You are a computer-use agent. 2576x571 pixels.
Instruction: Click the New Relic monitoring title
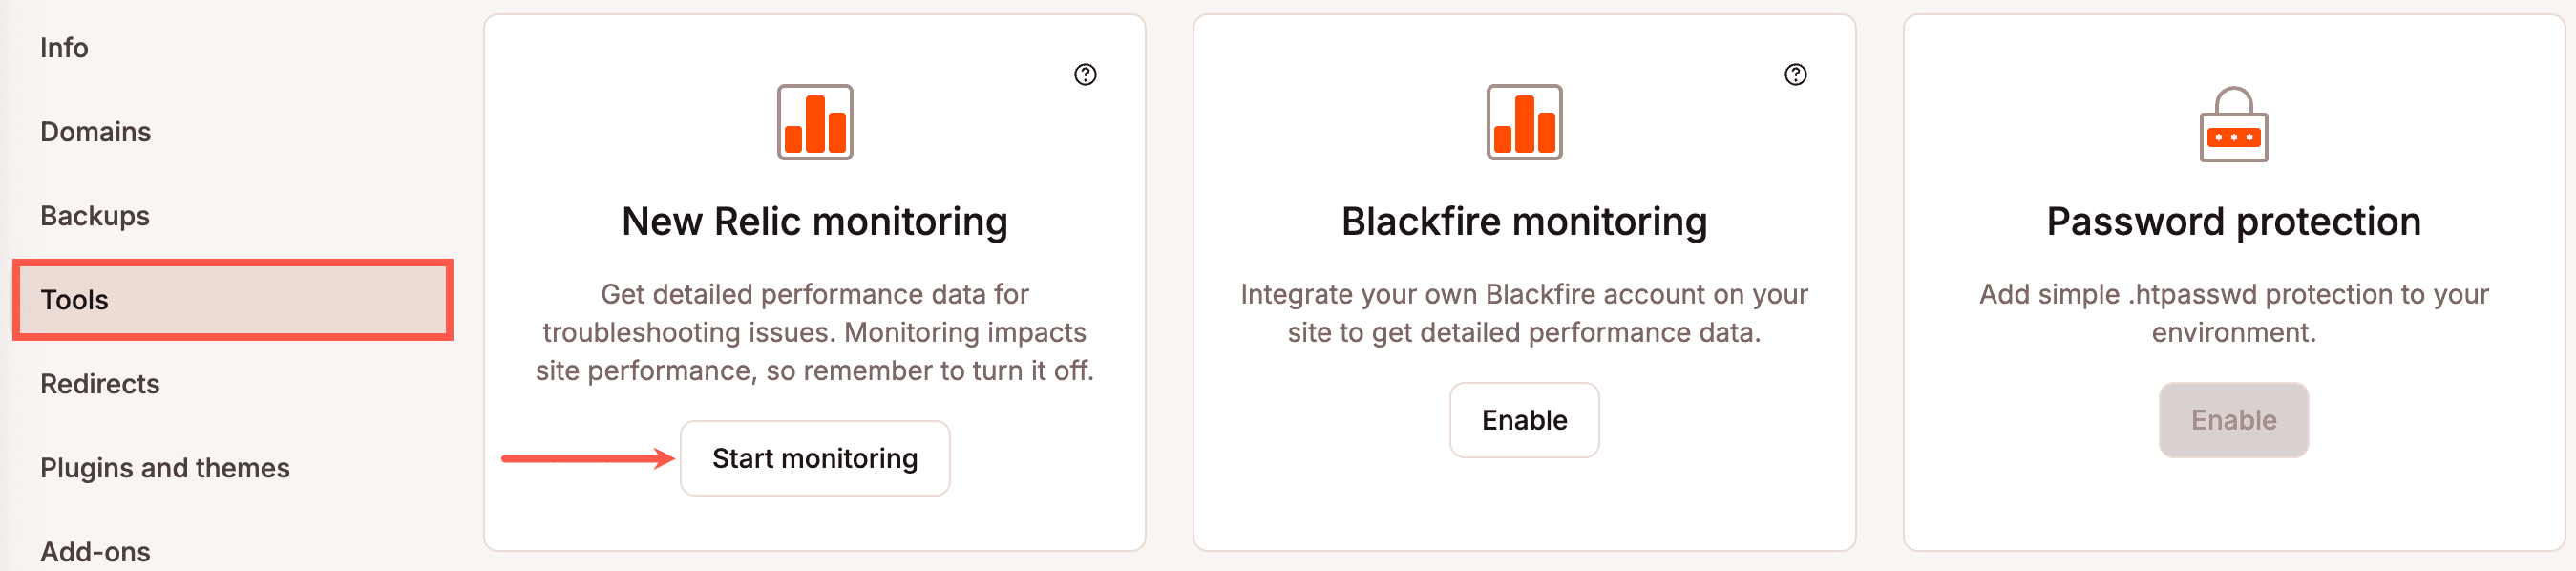point(815,221)
